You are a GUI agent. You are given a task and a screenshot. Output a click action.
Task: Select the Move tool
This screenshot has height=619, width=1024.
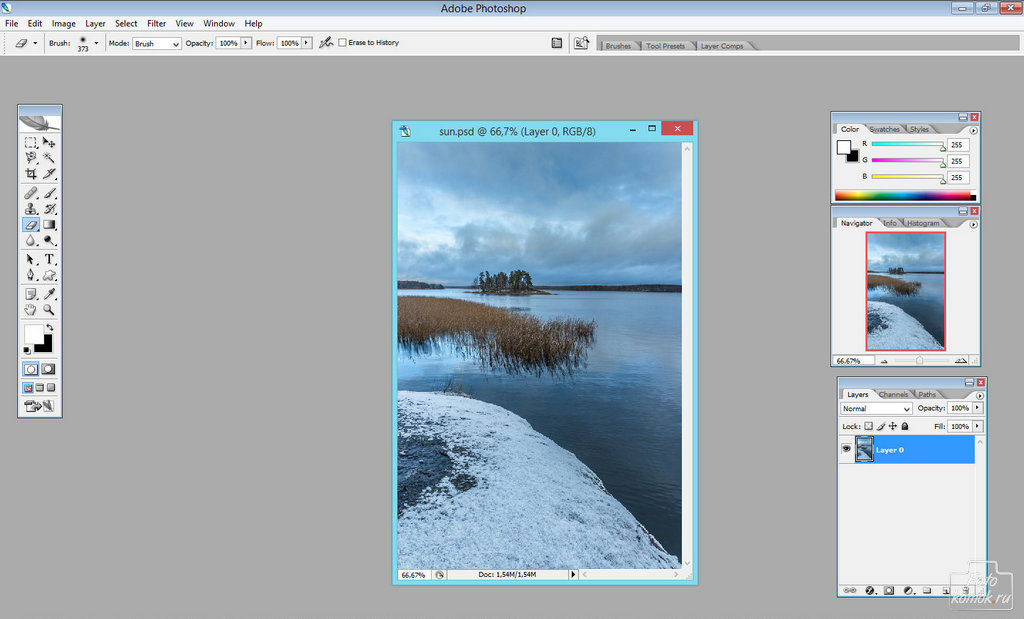pyautogui.click(x=49, y=142)
